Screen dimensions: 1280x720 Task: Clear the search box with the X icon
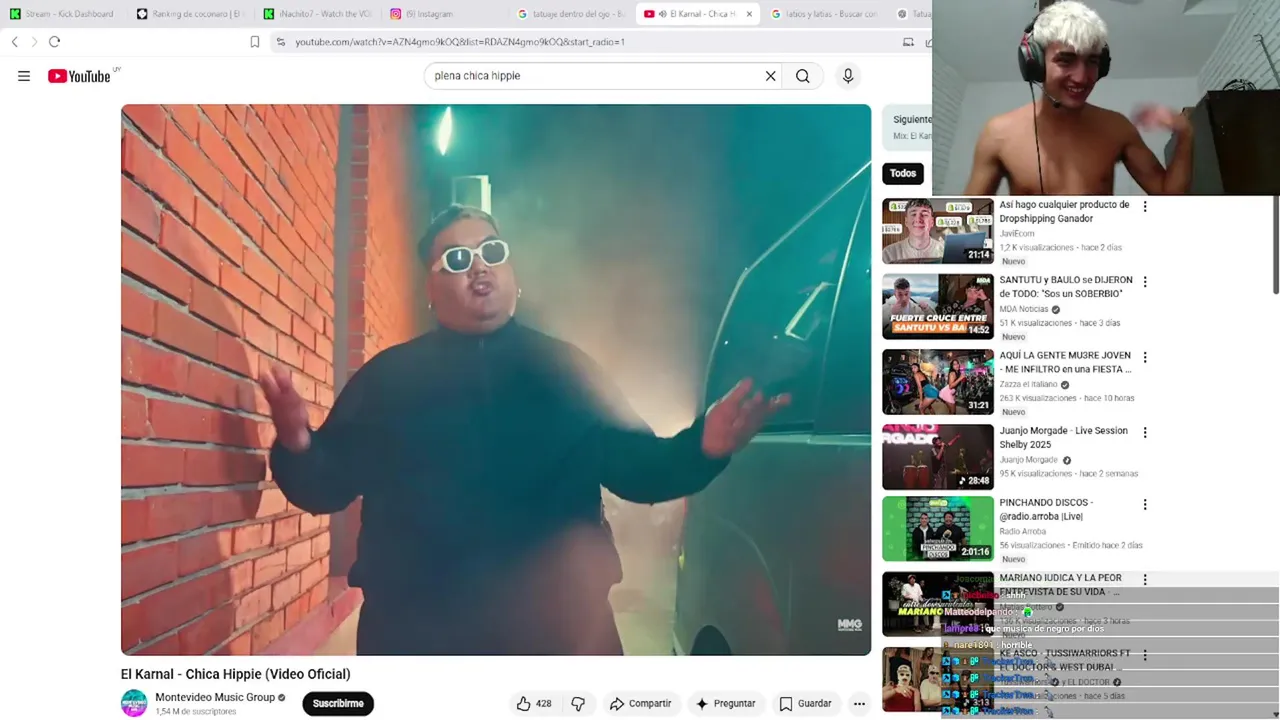770,76
